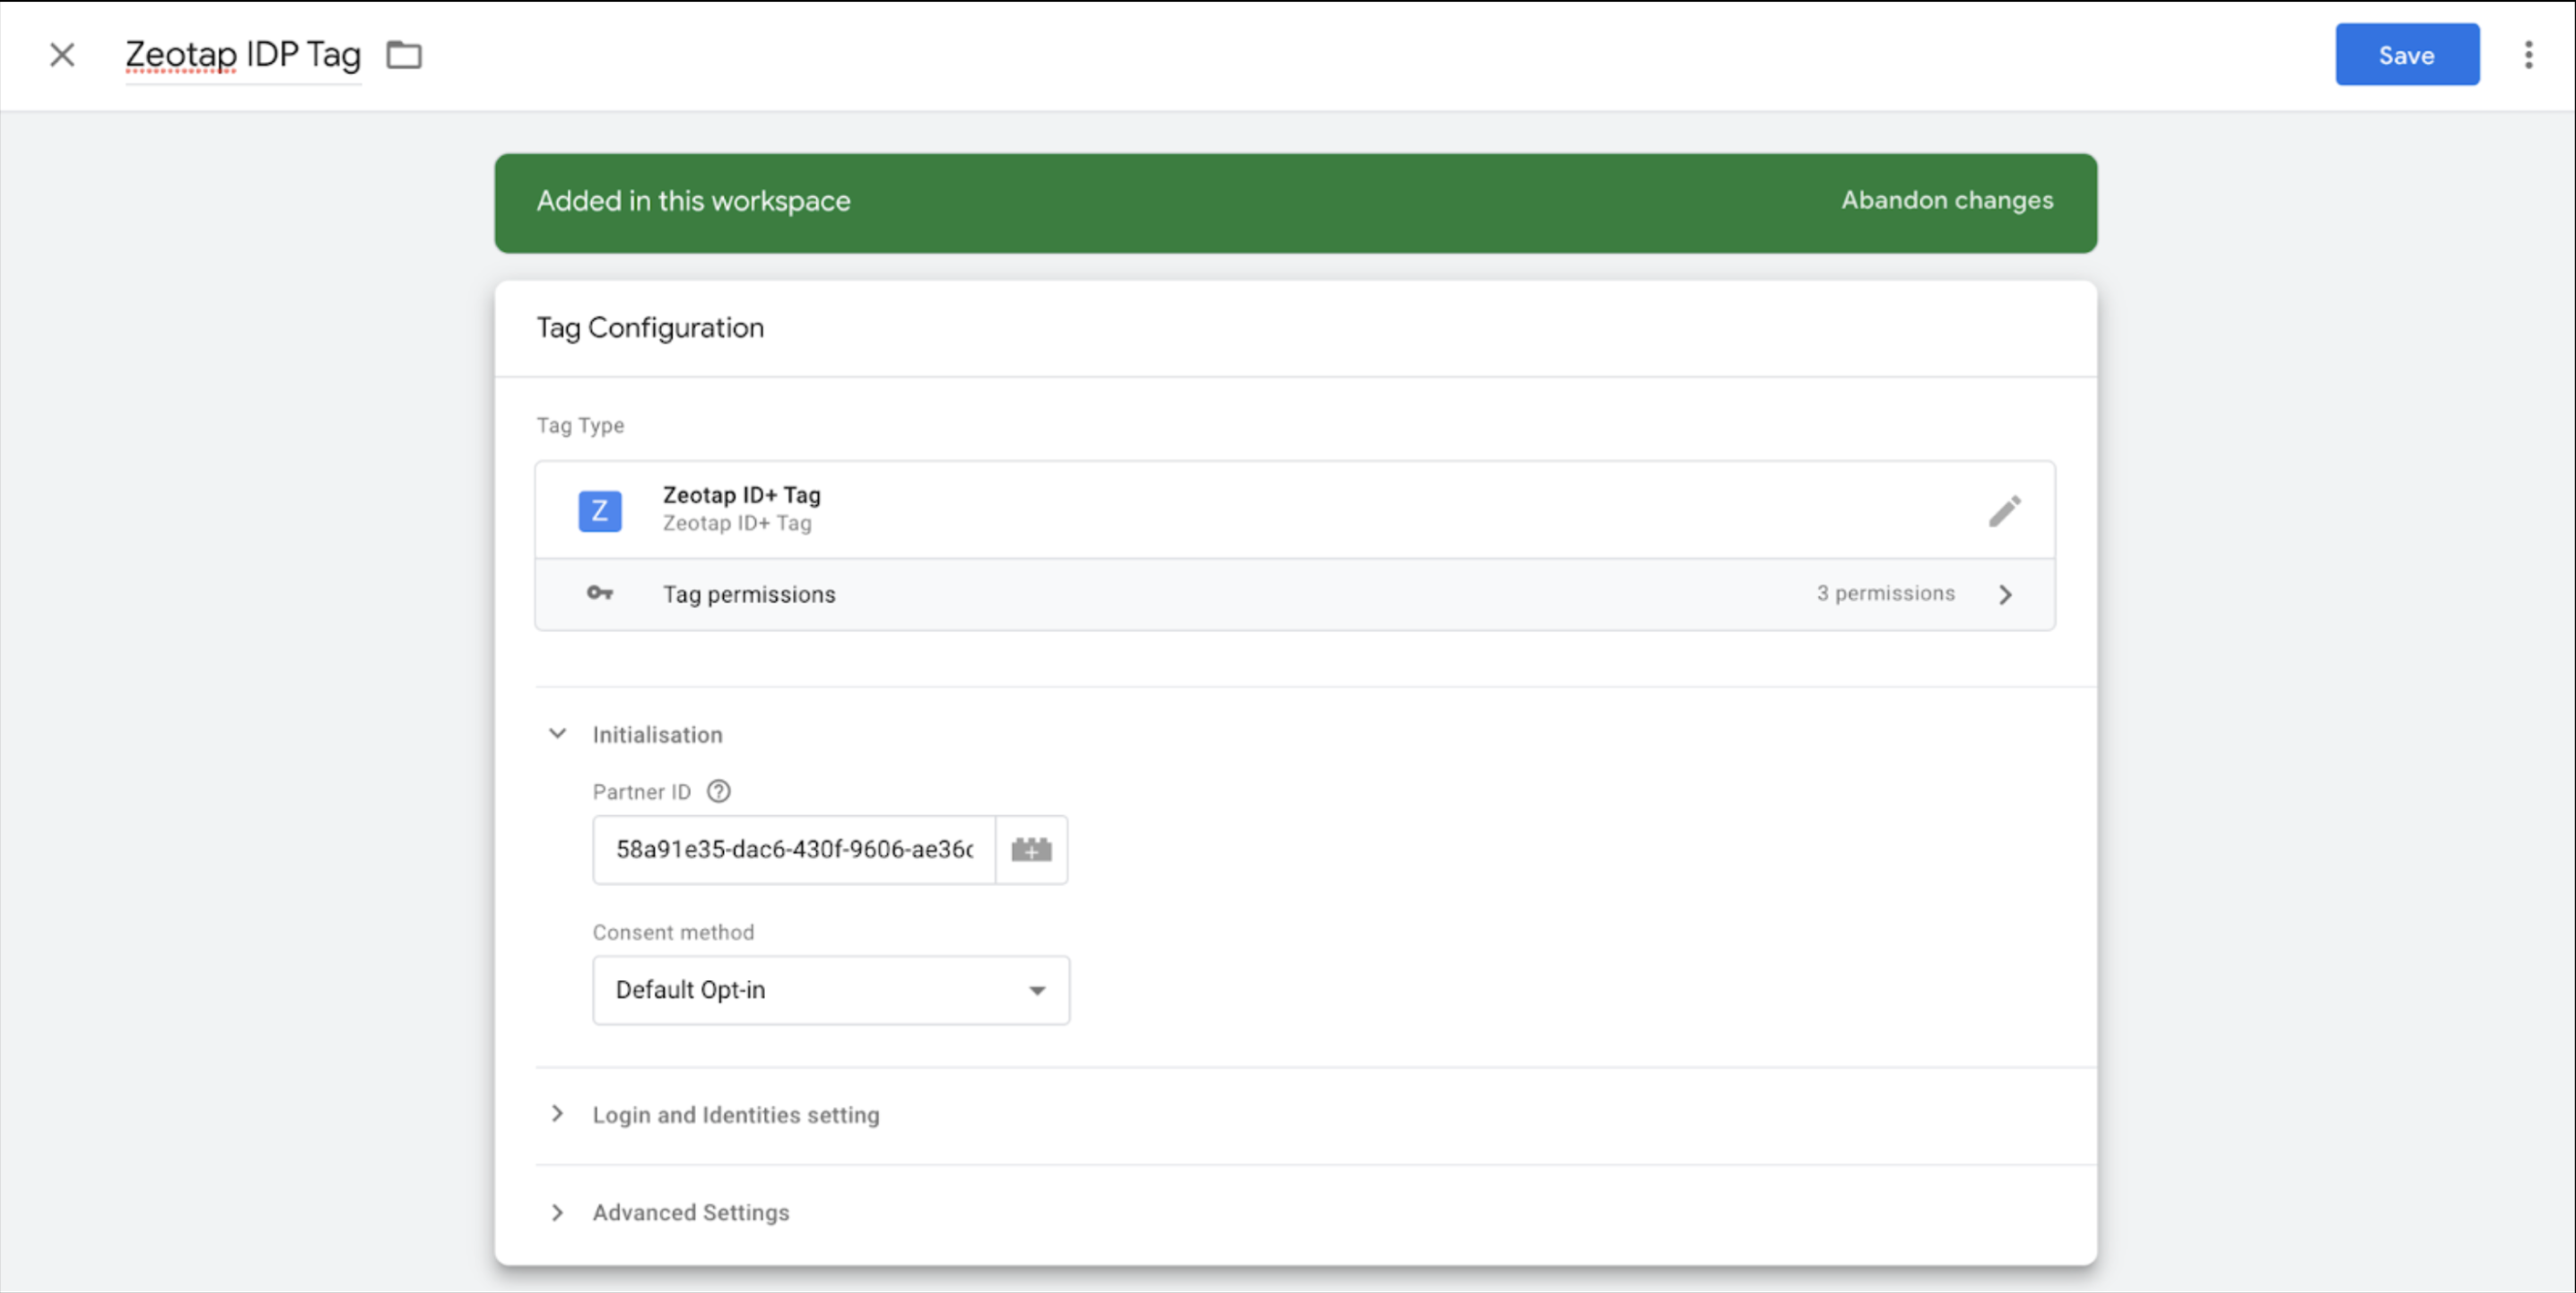Click the Partner ID help question mark
Viewport: 2576px width, 1293px height.
718,791
